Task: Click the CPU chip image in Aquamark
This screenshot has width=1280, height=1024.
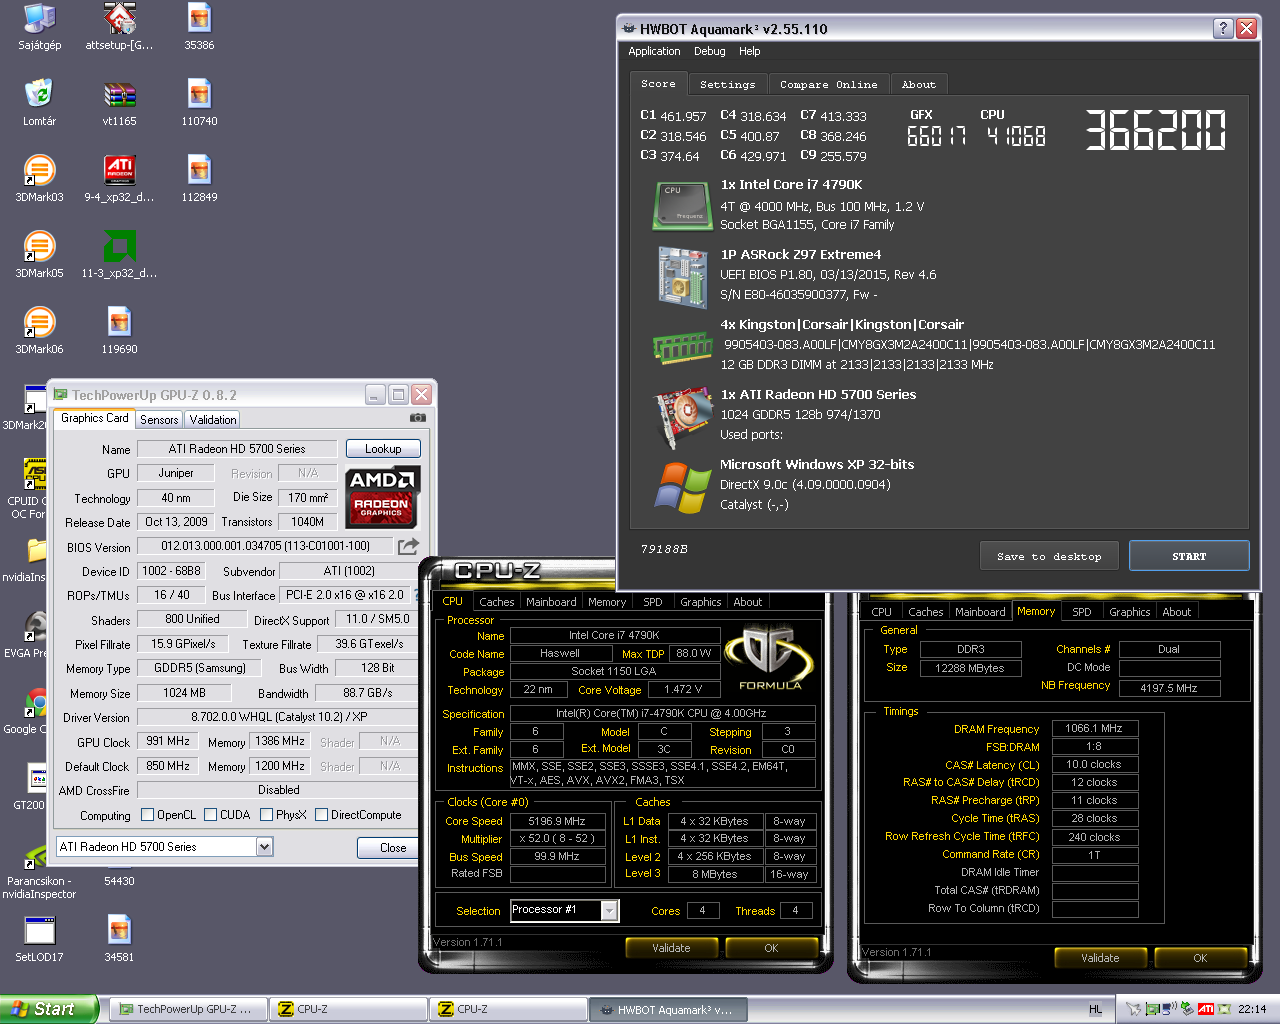Action: click(x=683, y=205)
